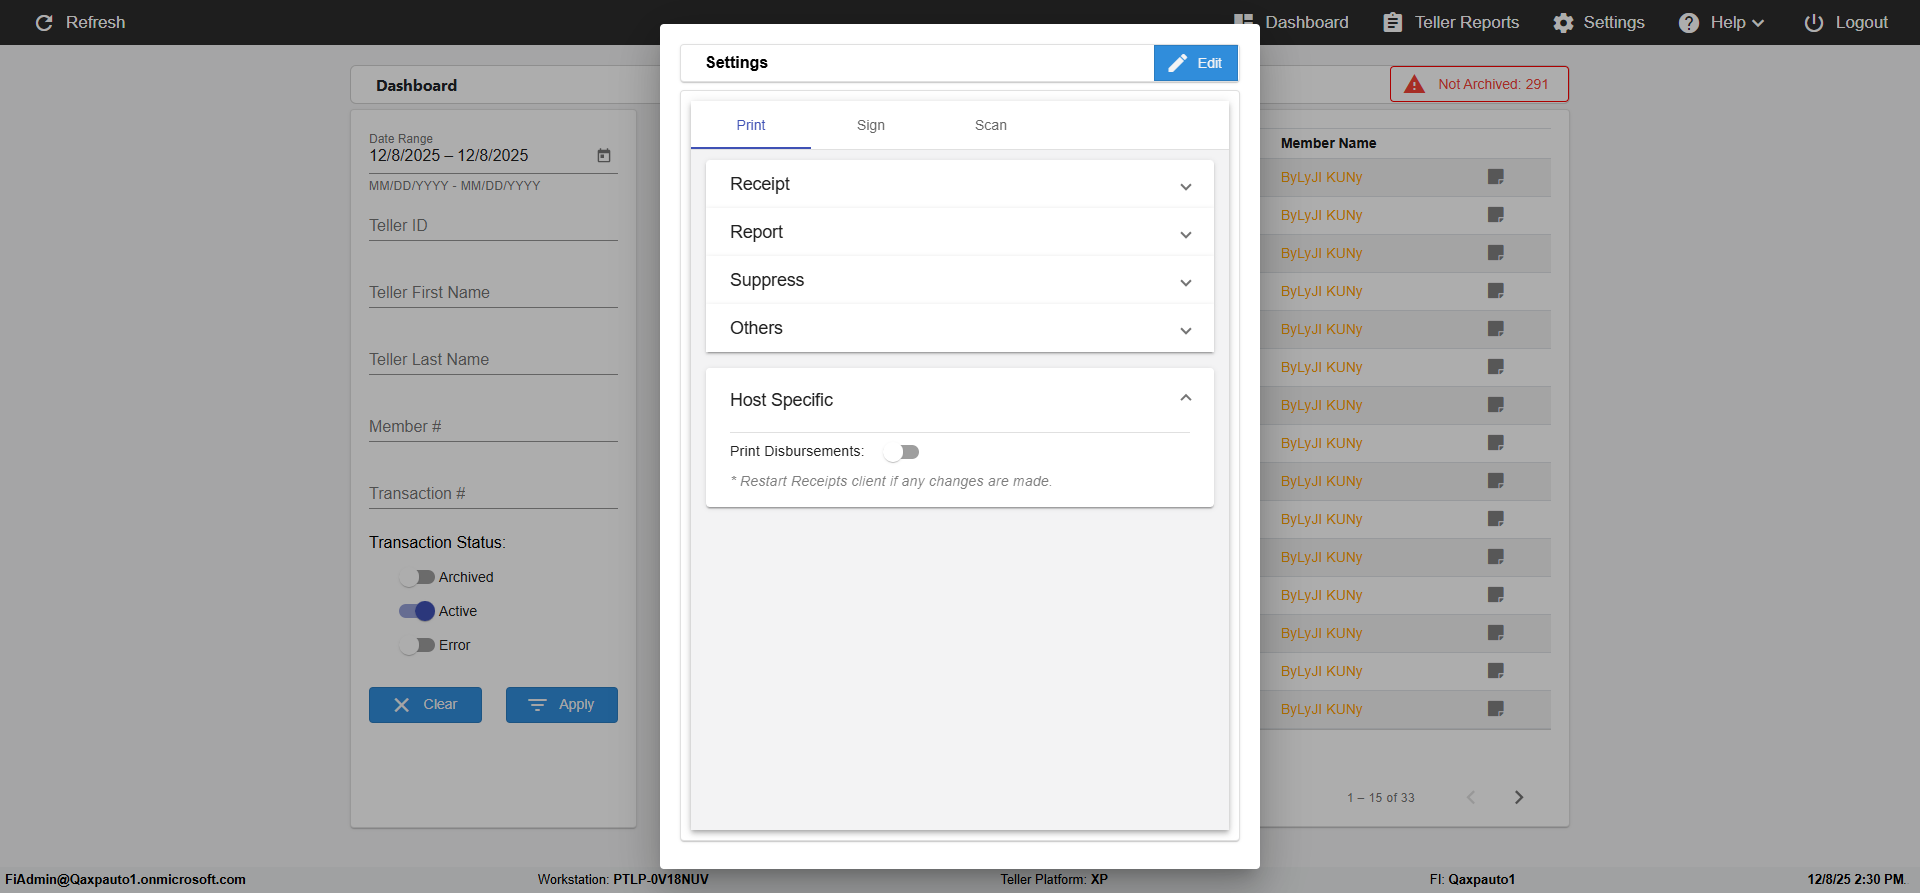Click the Restart Receipts client note
This screenshot has width=1920, height=893.
tap(891, 481)
